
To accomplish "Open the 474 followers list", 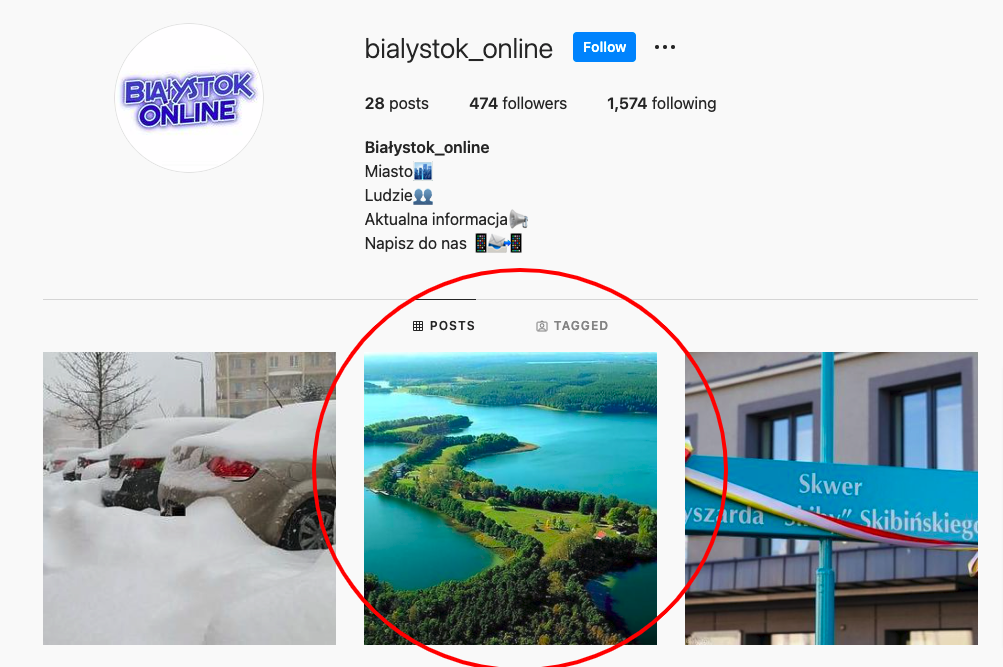I will coord(517,103).
